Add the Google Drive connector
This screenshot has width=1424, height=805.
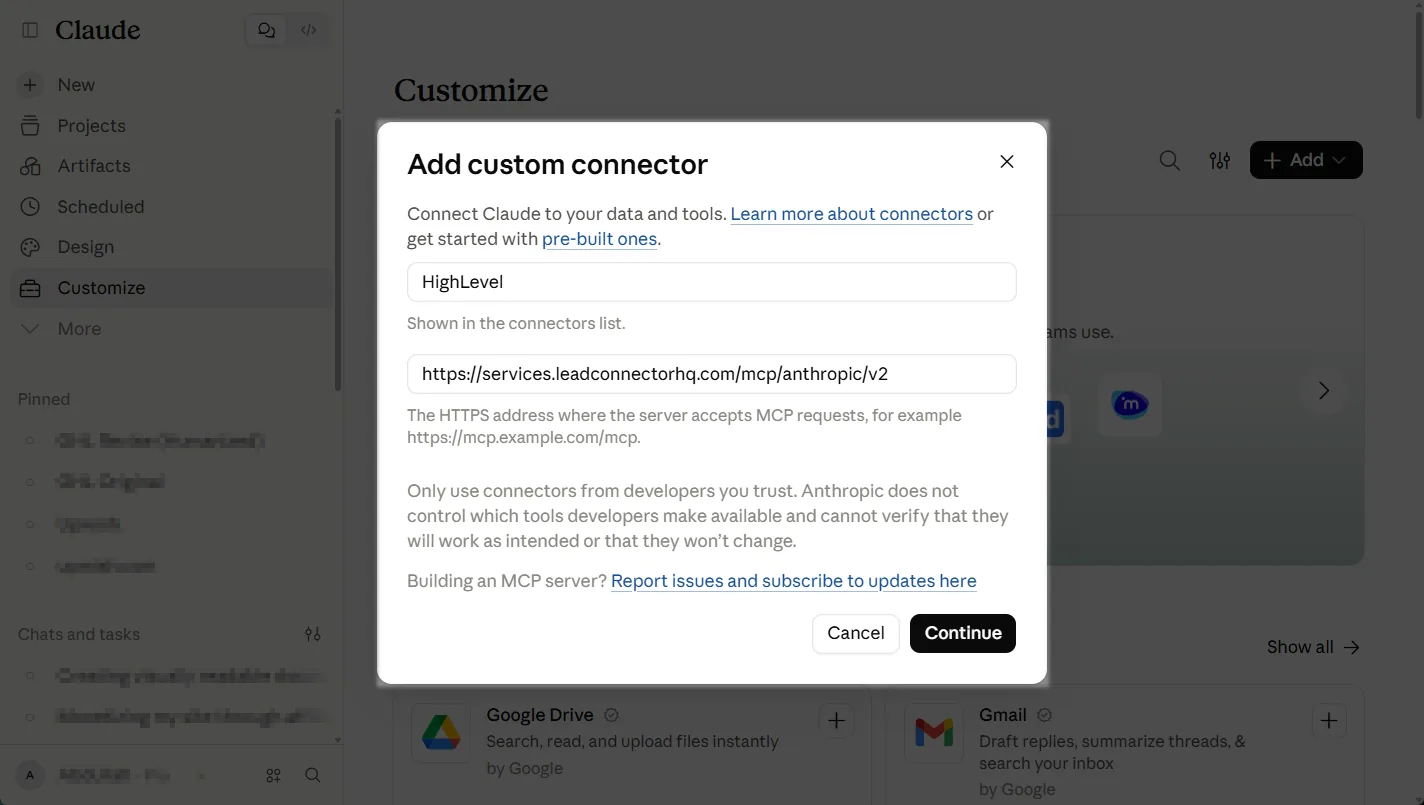836,720
